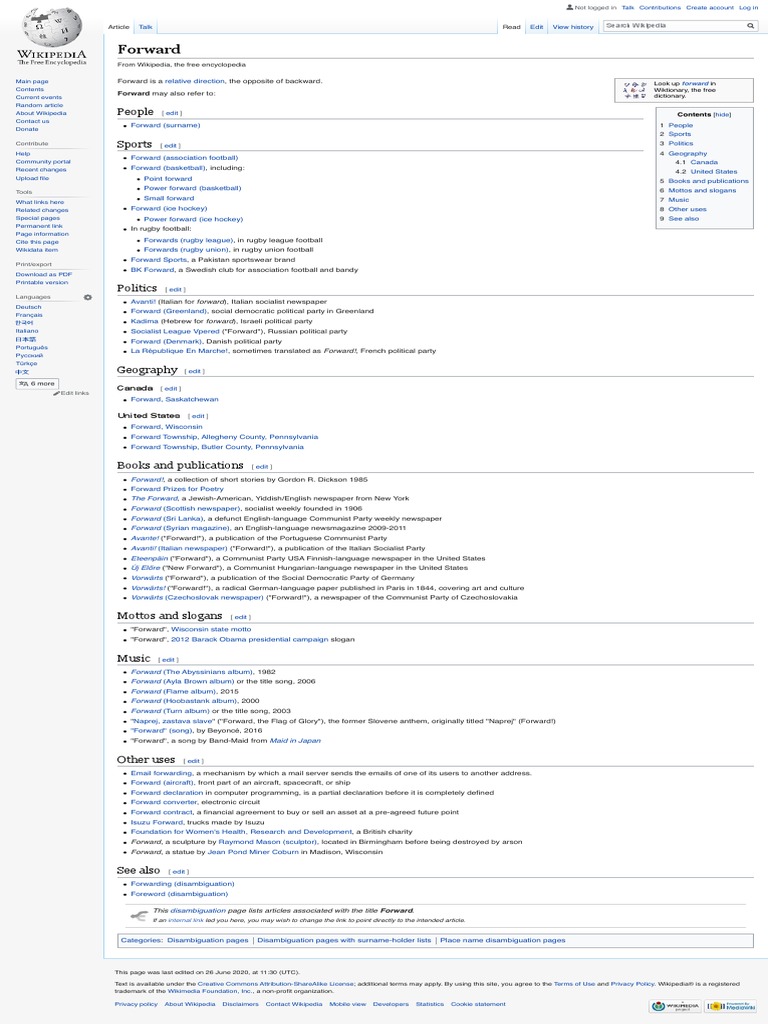This screenshot has height=1024, width=768.
Task: Open language settings gear icon
Action: [88, 297]
